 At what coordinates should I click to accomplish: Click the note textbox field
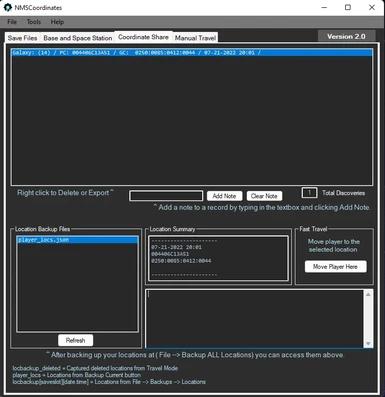(166, 196)
